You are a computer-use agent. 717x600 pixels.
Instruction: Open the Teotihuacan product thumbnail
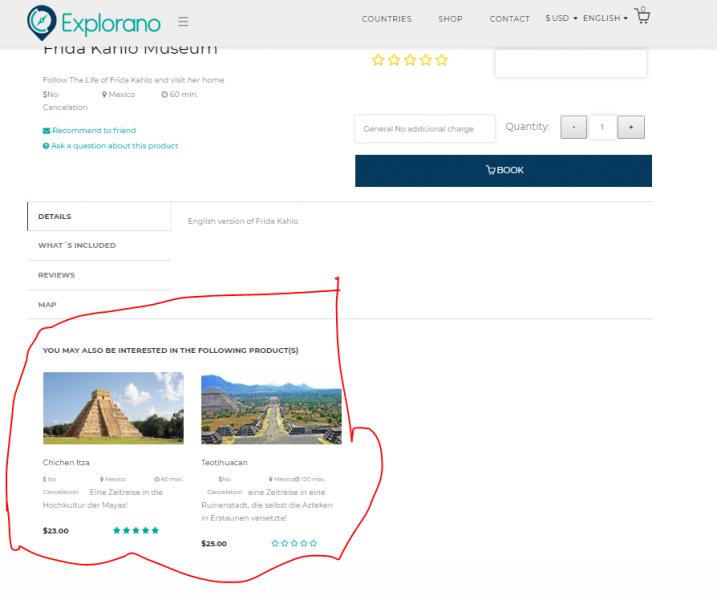tap(271, 409)
